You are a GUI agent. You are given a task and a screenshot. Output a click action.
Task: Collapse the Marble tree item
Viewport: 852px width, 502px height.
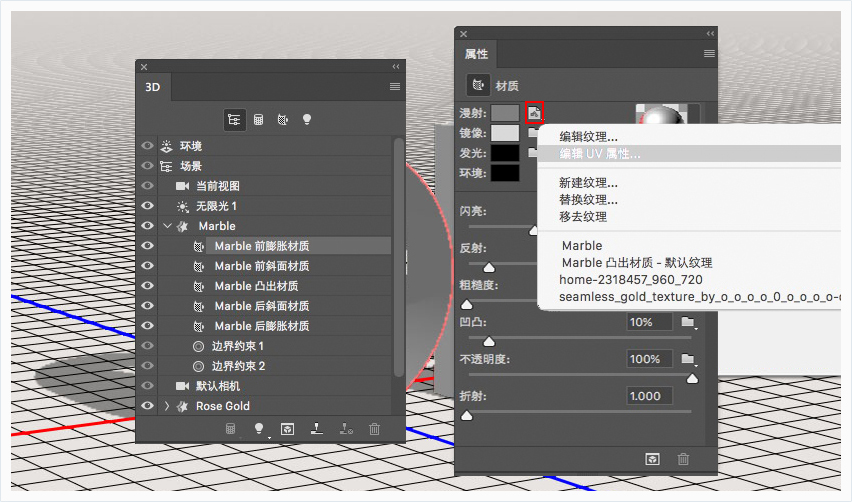point(167,226)
